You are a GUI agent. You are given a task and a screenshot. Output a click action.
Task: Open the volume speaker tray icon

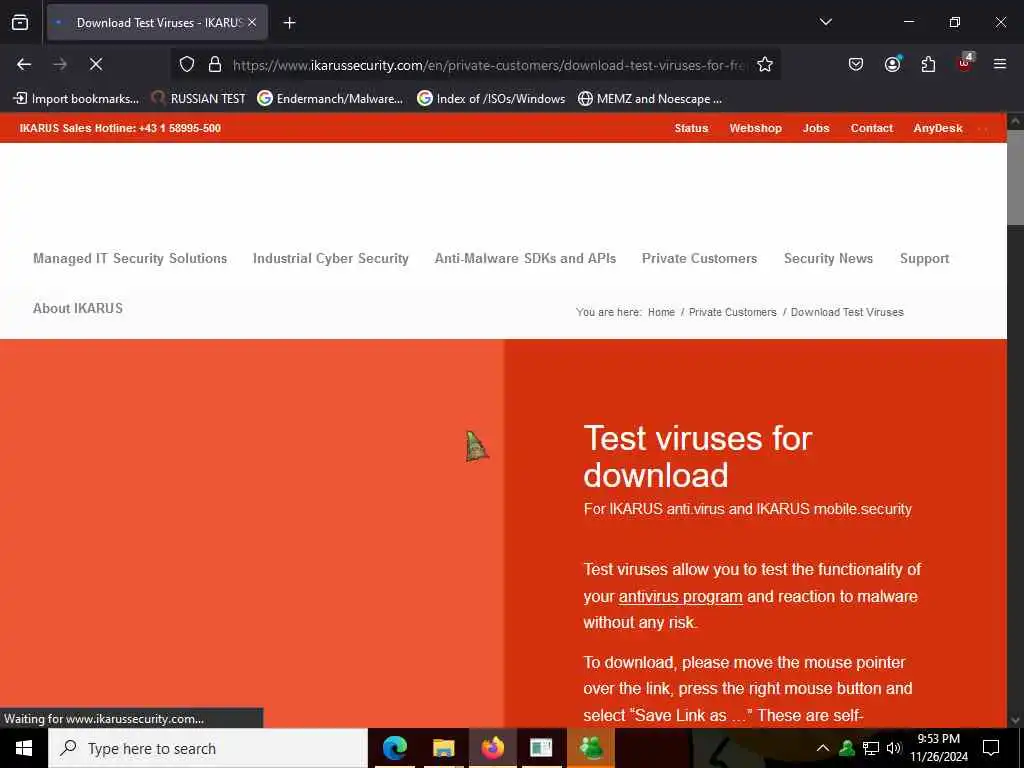[893, 748]
